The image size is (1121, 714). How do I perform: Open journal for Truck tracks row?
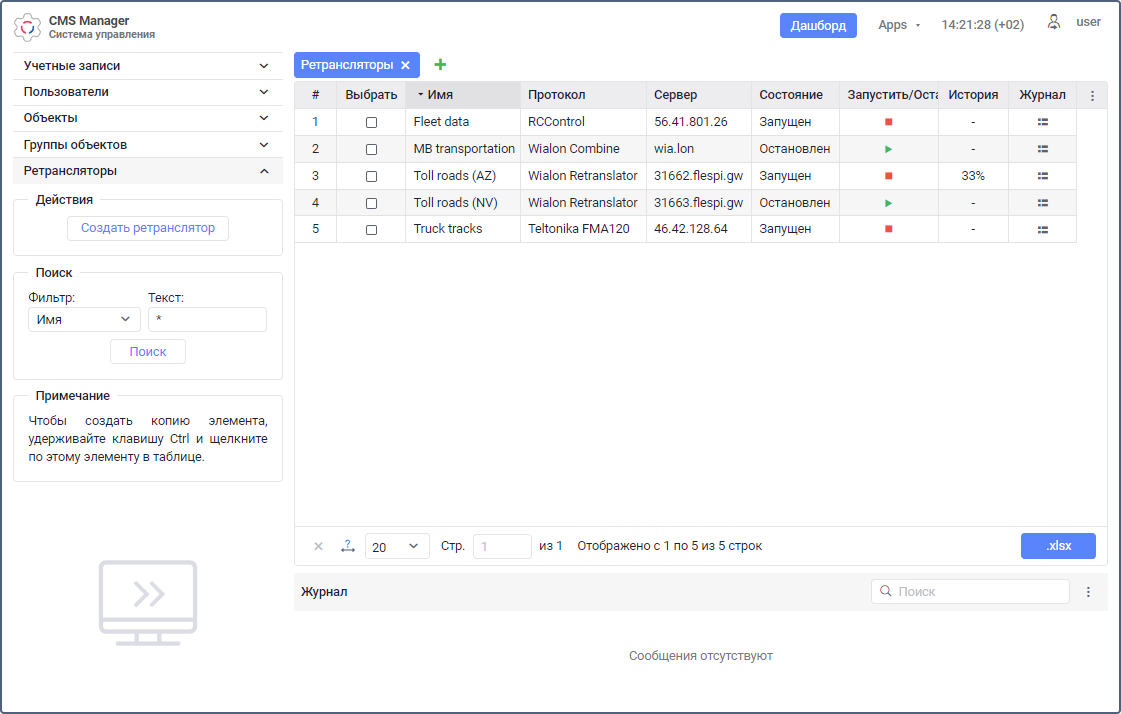(1042, 229)
